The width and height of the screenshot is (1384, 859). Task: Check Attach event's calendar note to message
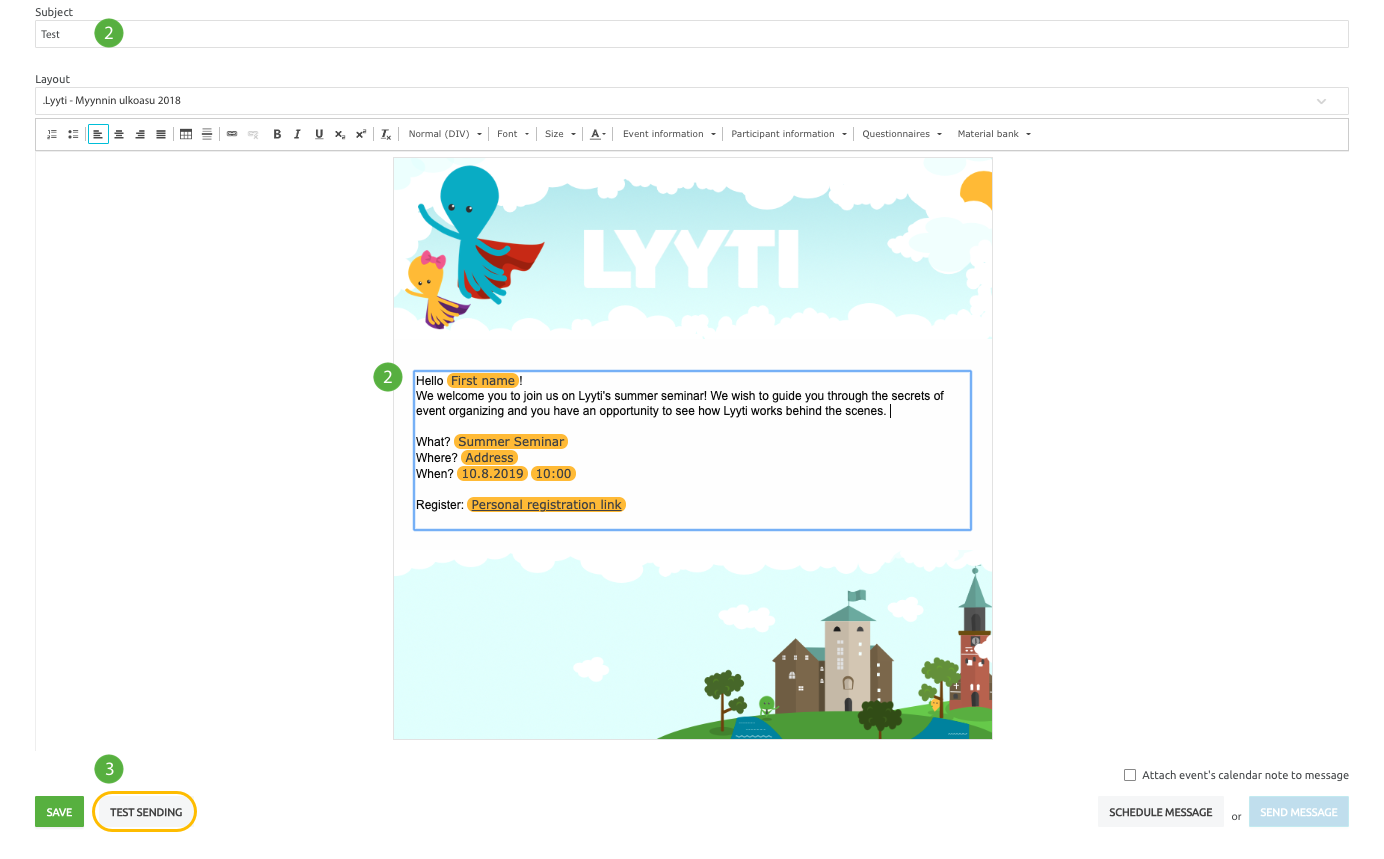click(1130, 775)
